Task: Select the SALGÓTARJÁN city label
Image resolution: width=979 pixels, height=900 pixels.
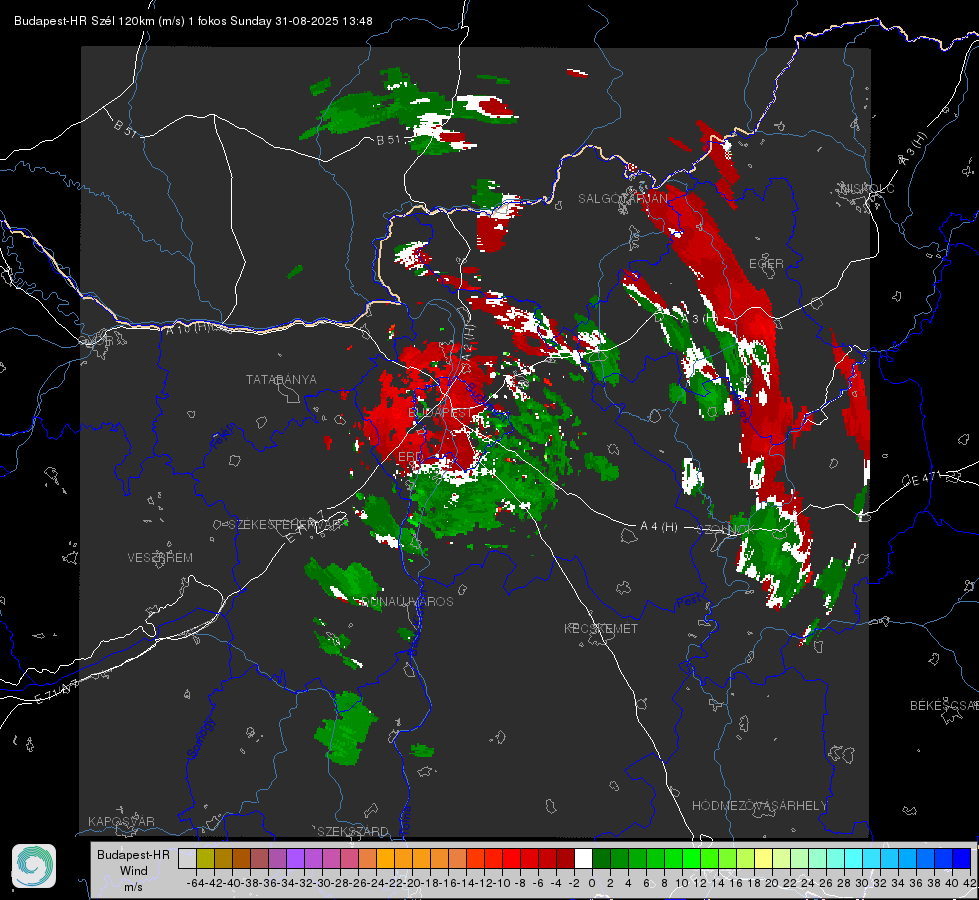Action: click(x=622, y=199)
